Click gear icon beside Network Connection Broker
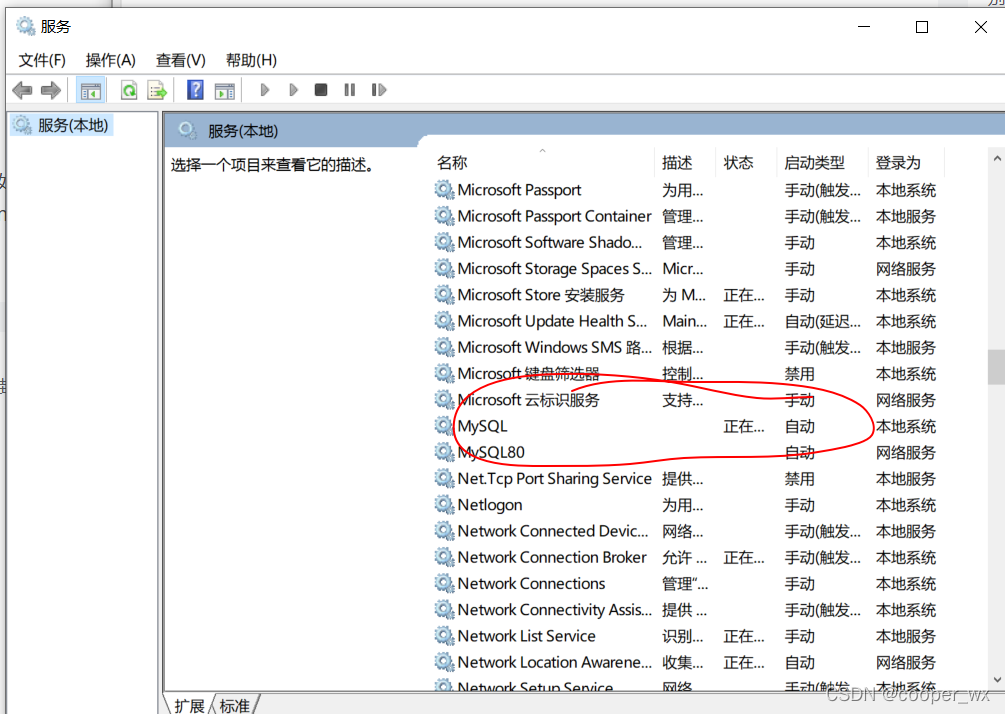1005x714 pixels. pos(444,557)
